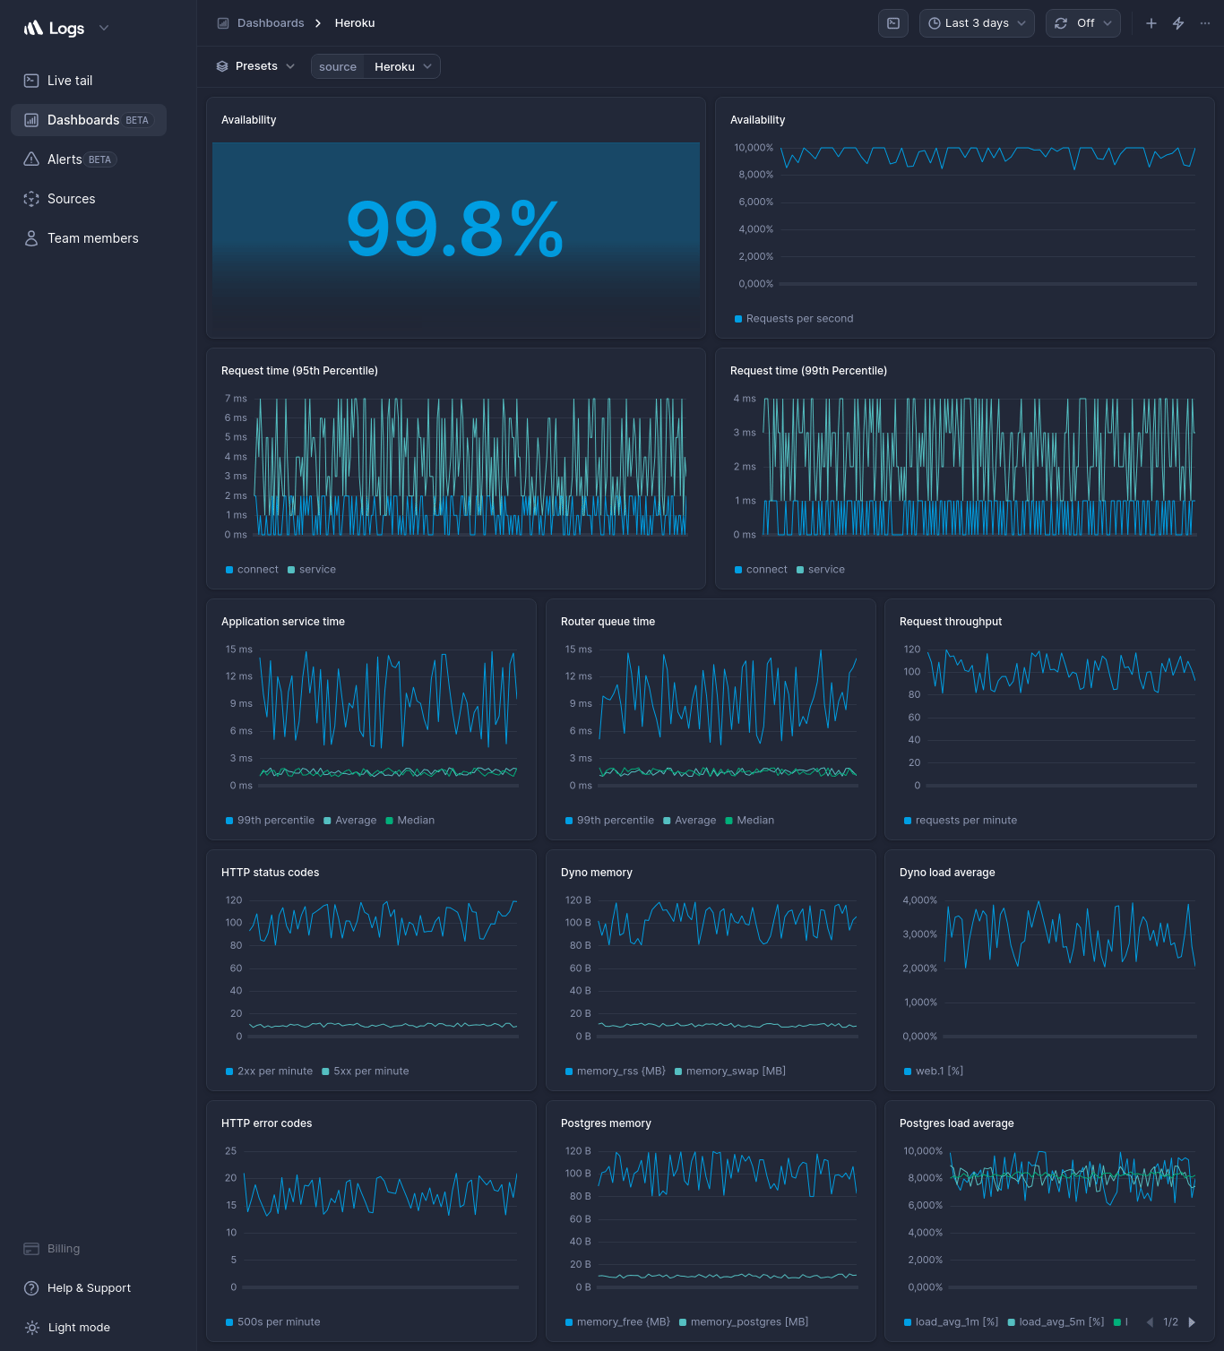Click the lightning bolt icon in top bar

pyautogui.click(x=1177, y=22)
